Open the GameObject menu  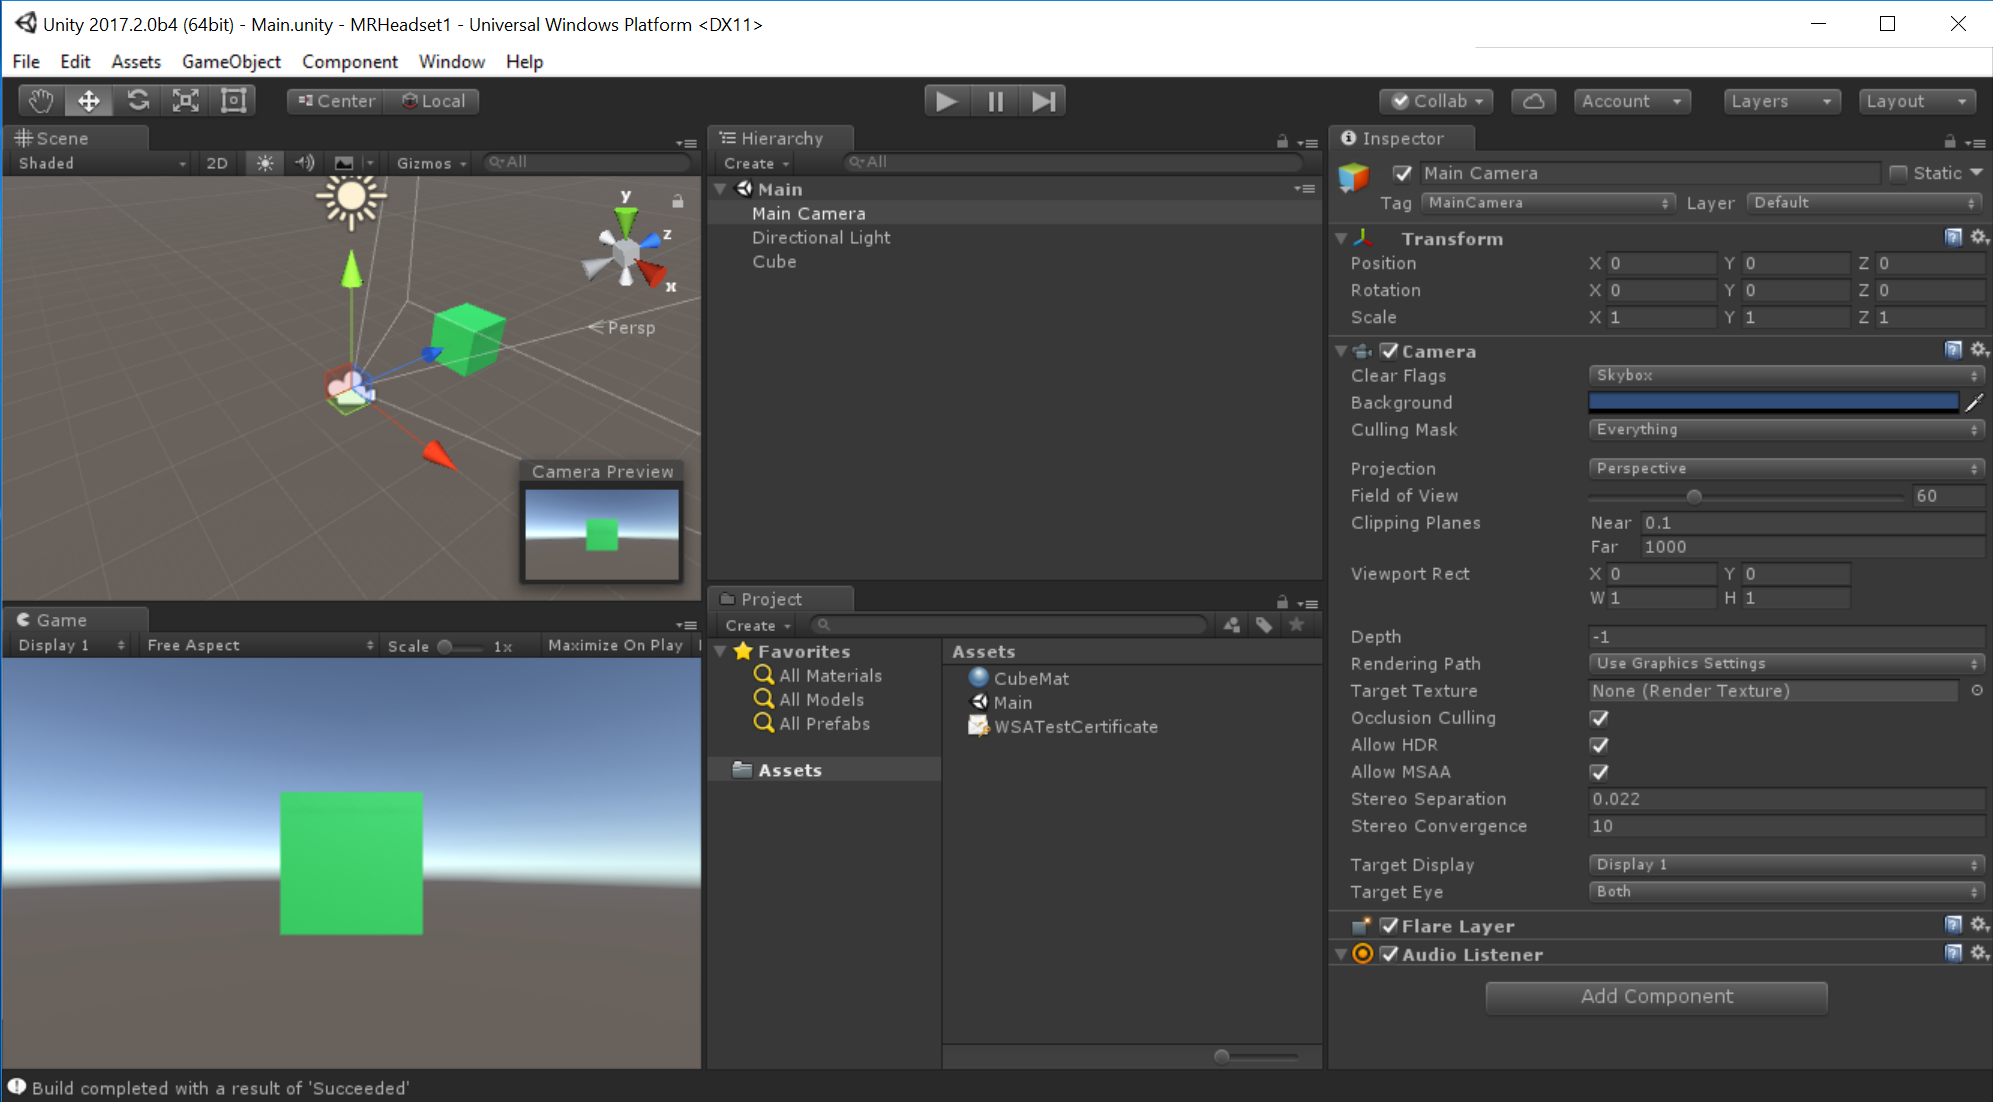pos(231,61)
